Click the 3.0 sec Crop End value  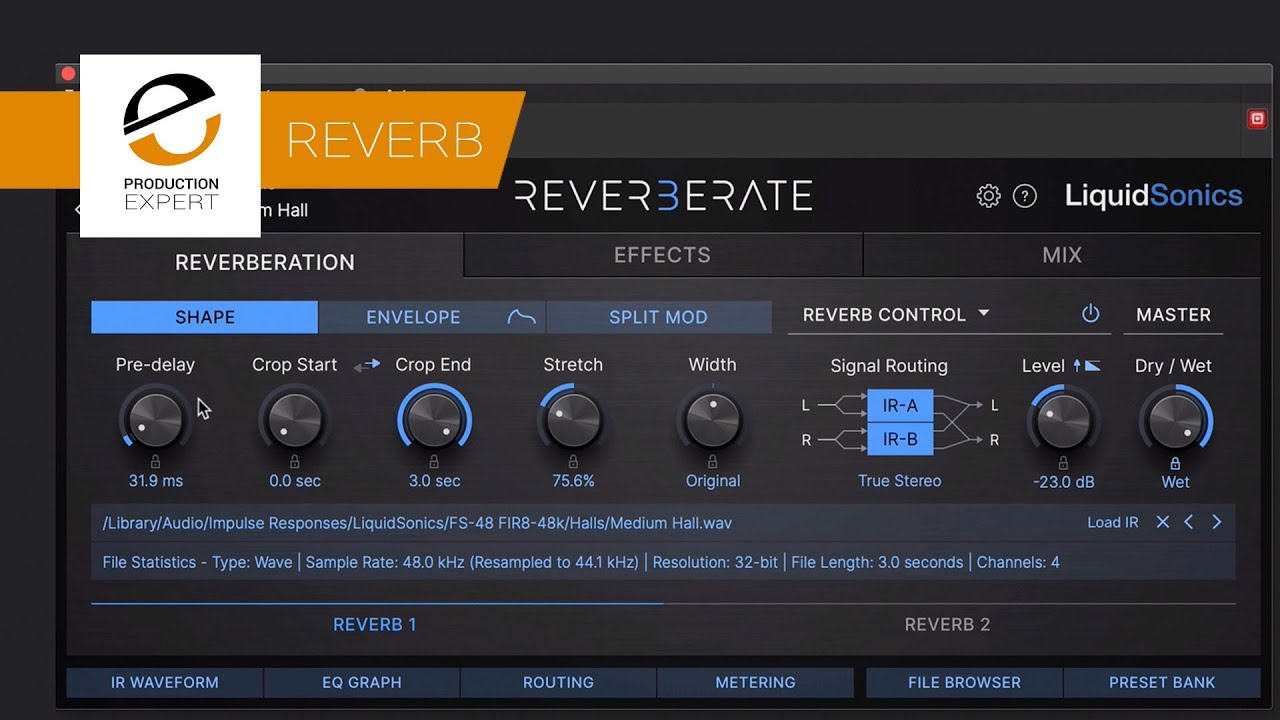tap(434, 481)
